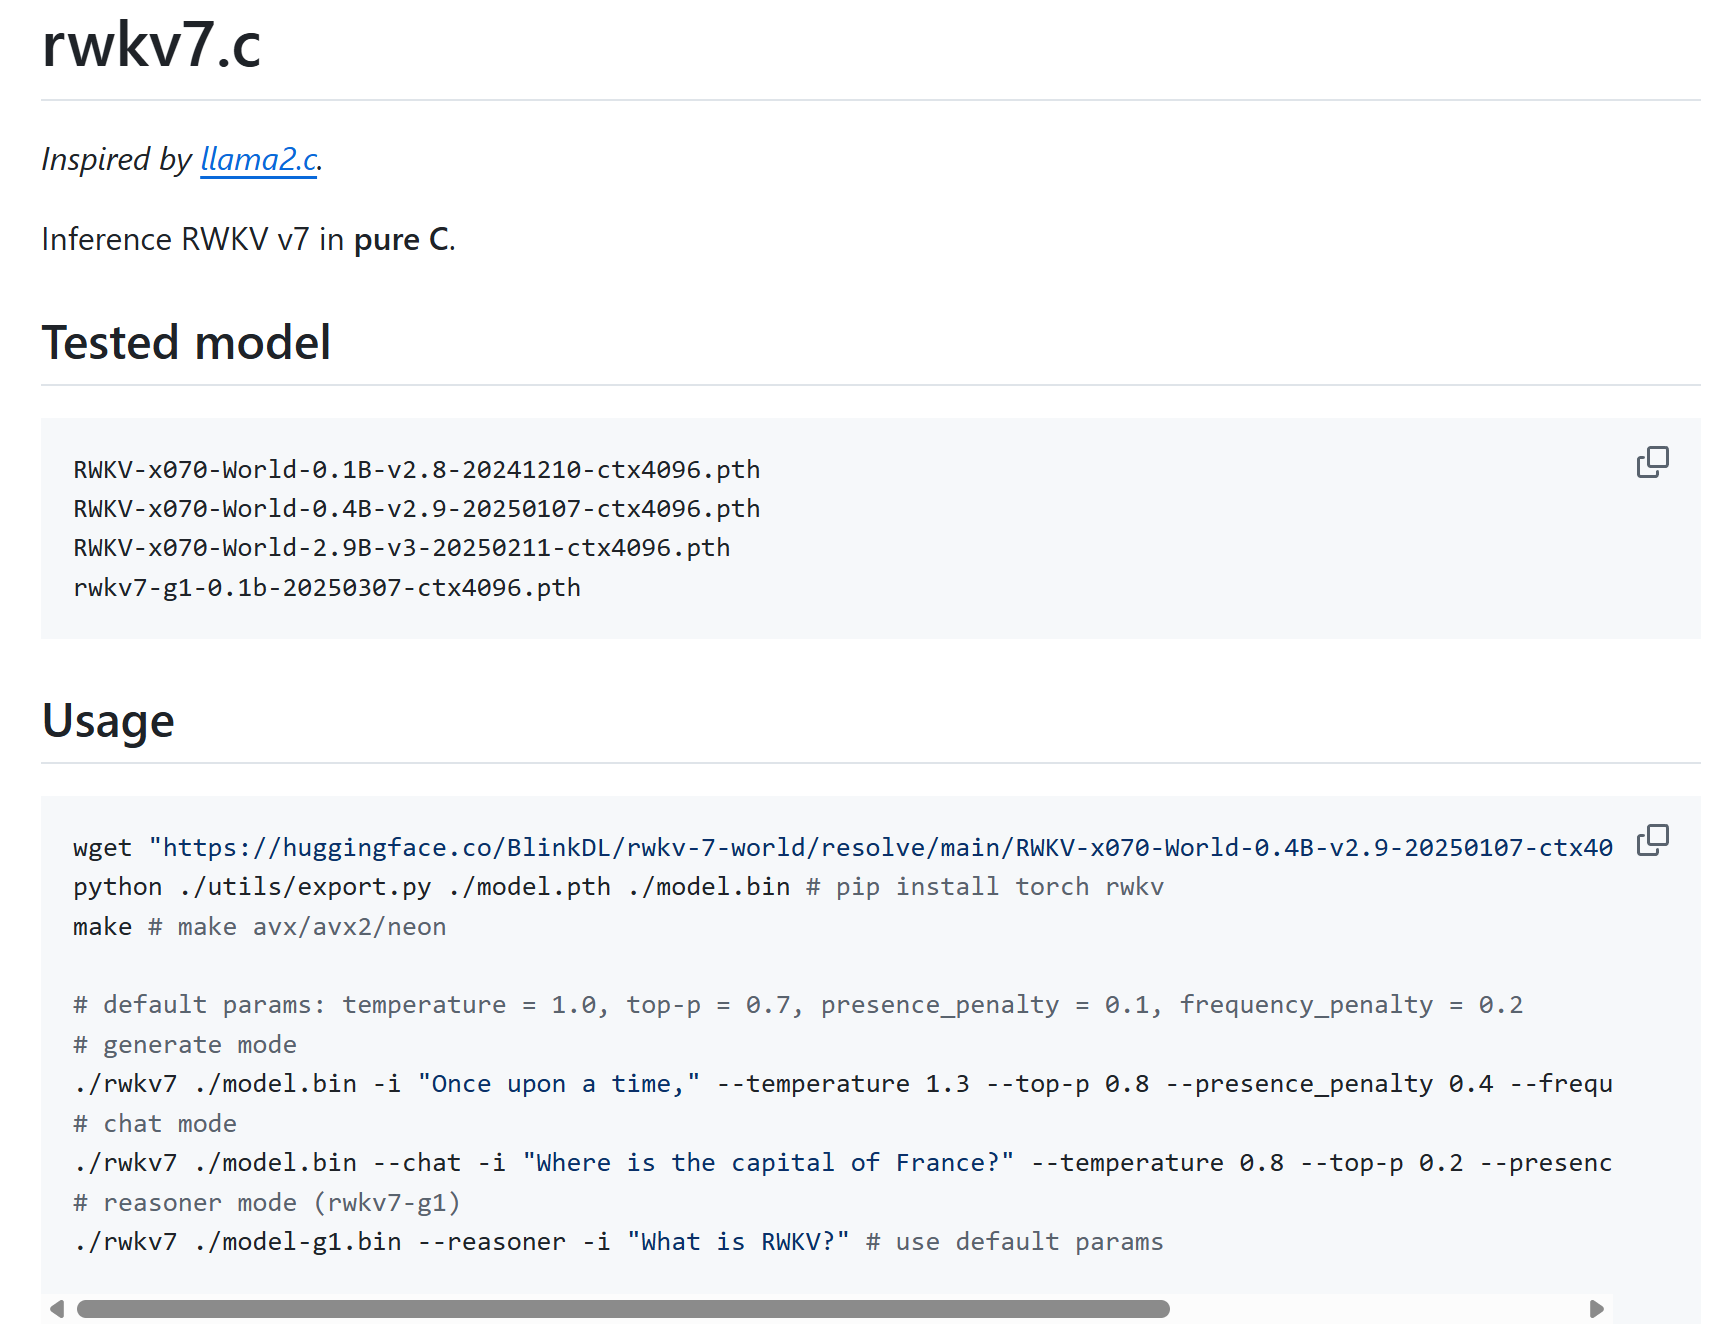Screen dimensions: 1725x1338
Task: Copy the tested model list to clipboard
Action: point(1652,462)
